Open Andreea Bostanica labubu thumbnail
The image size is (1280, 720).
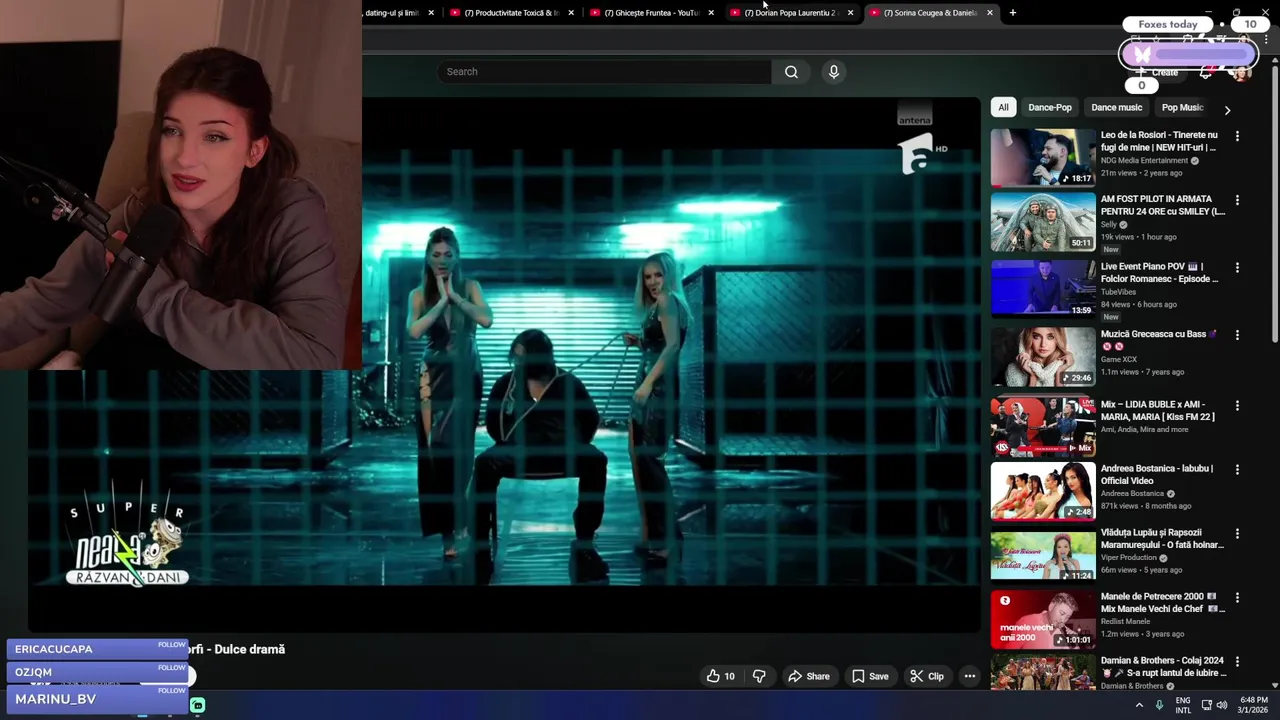click(1043, 491)
